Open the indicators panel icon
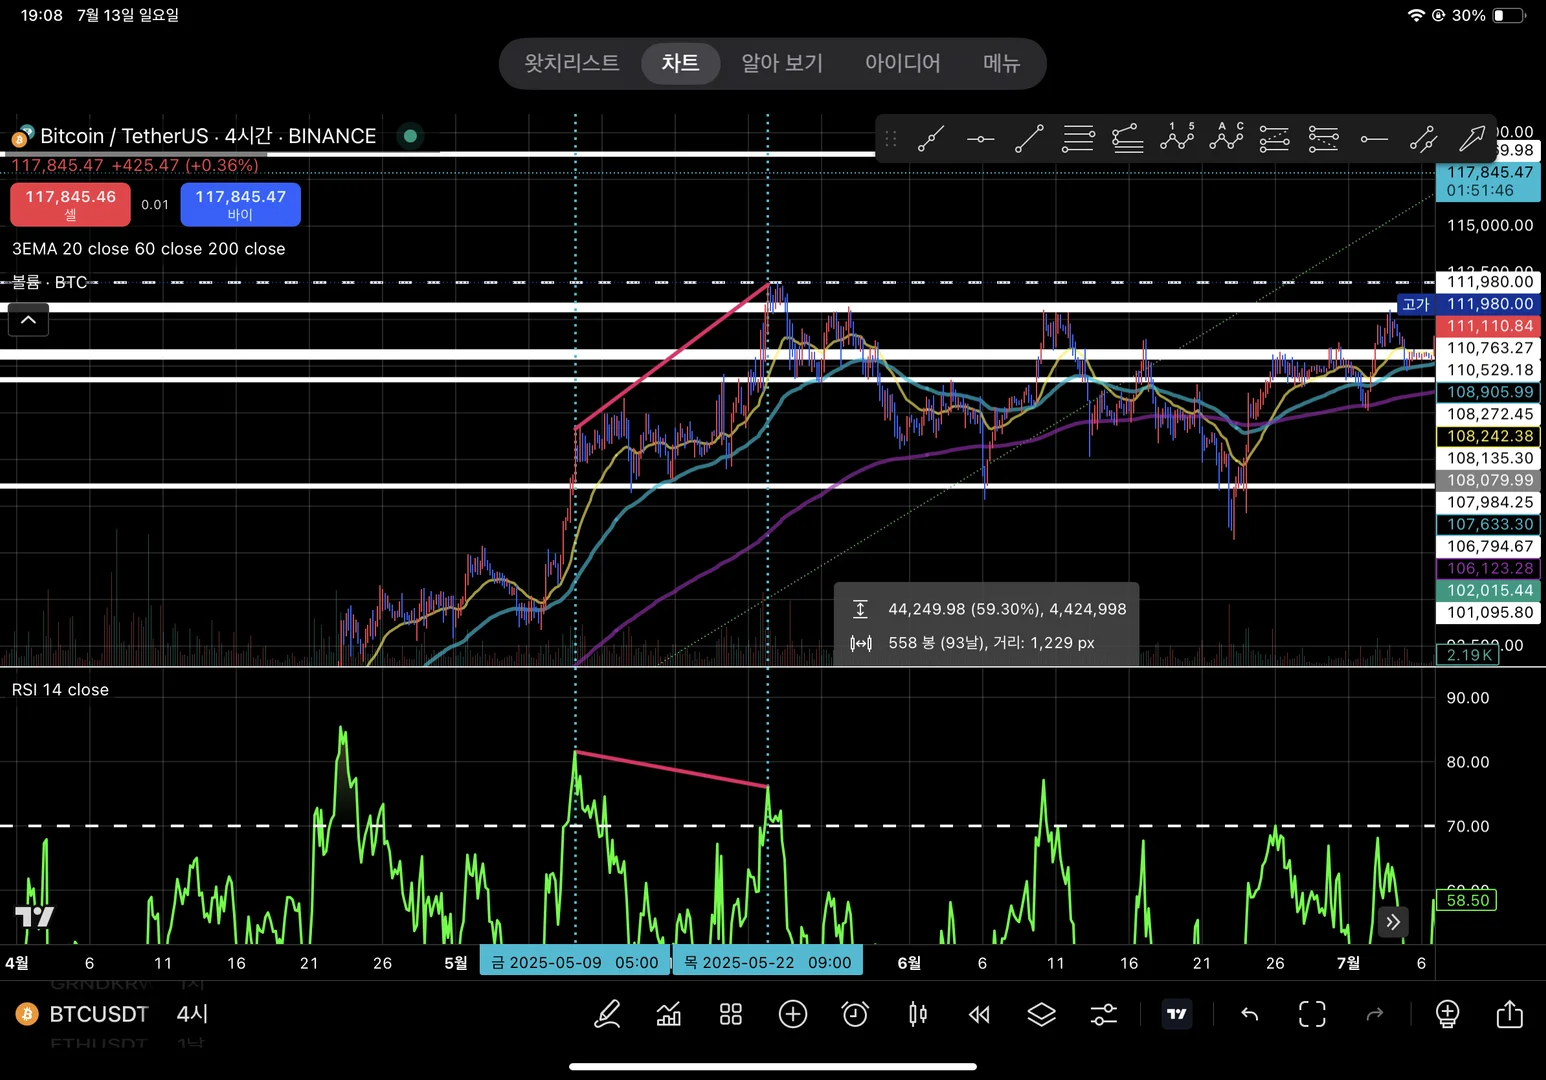 click(668, 1014)
